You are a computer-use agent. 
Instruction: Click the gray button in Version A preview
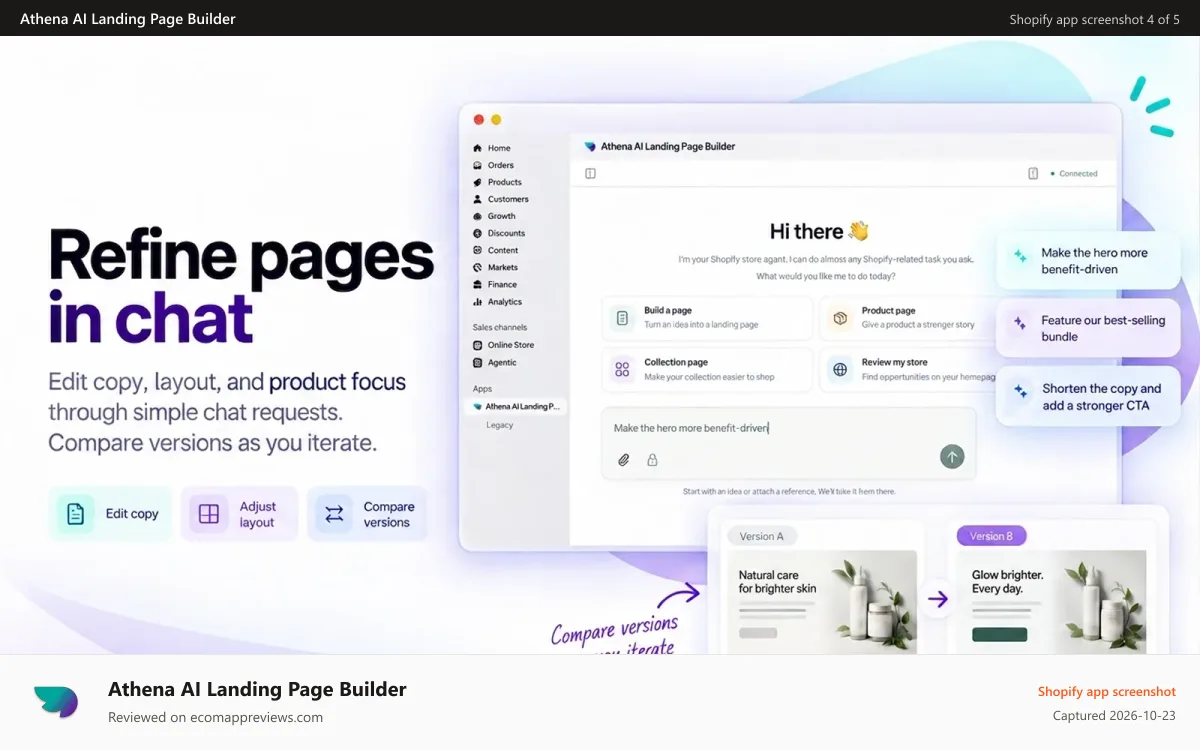(757, 633)
